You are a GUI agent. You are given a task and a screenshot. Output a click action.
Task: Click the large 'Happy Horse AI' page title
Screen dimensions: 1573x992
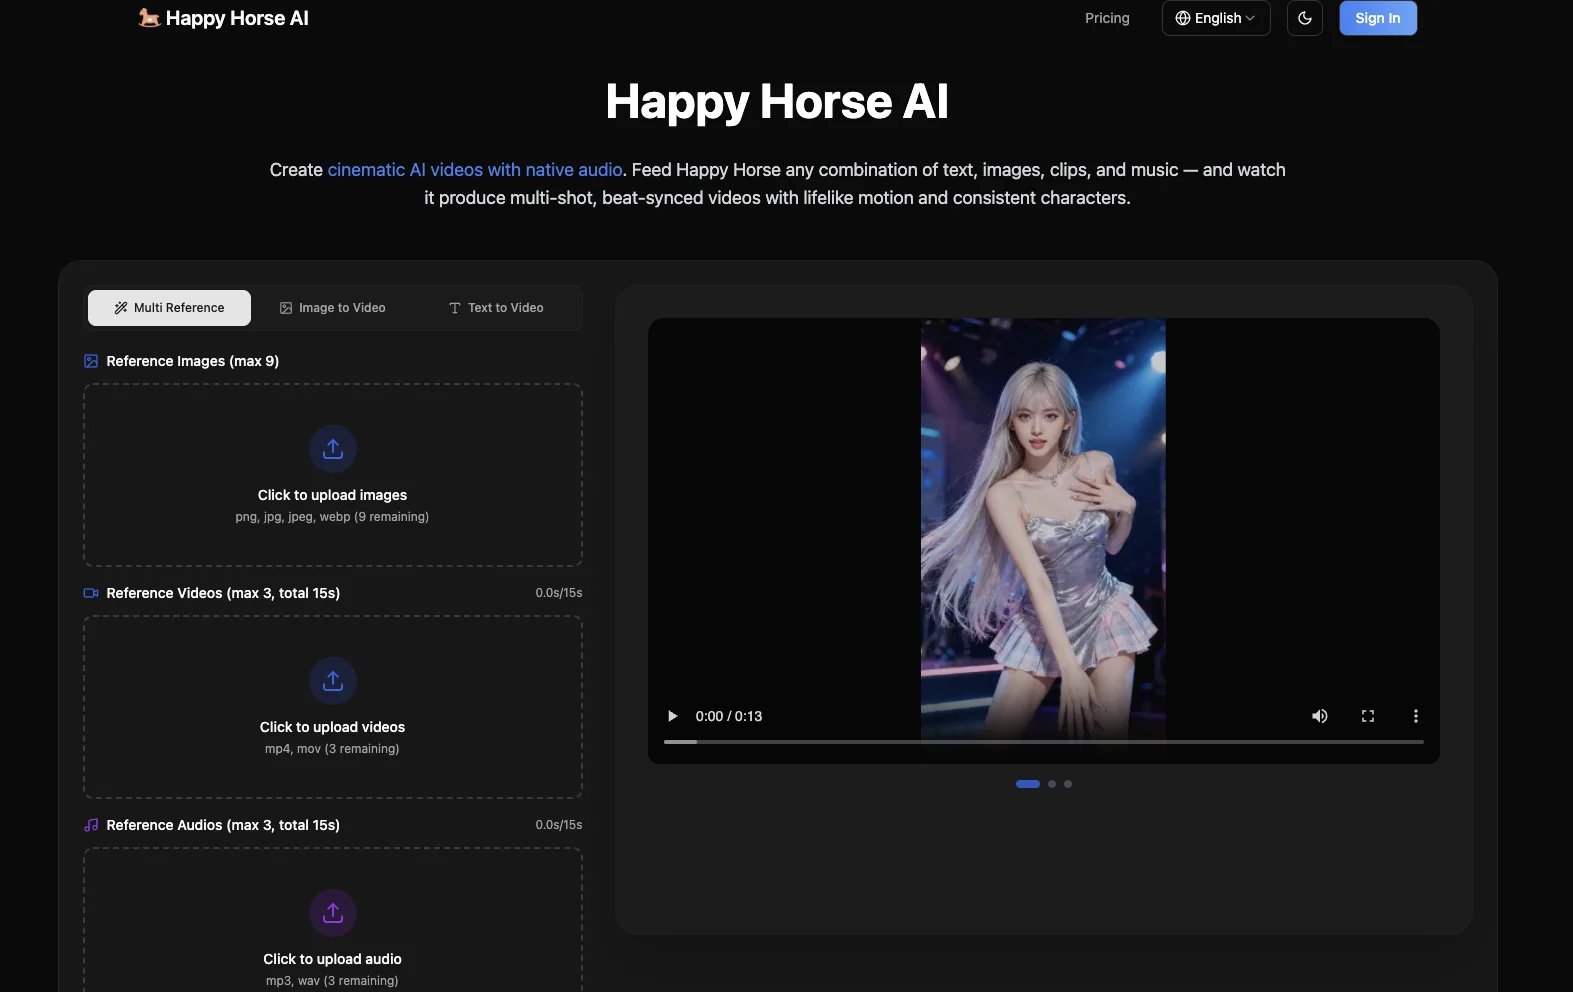(777, 102)
